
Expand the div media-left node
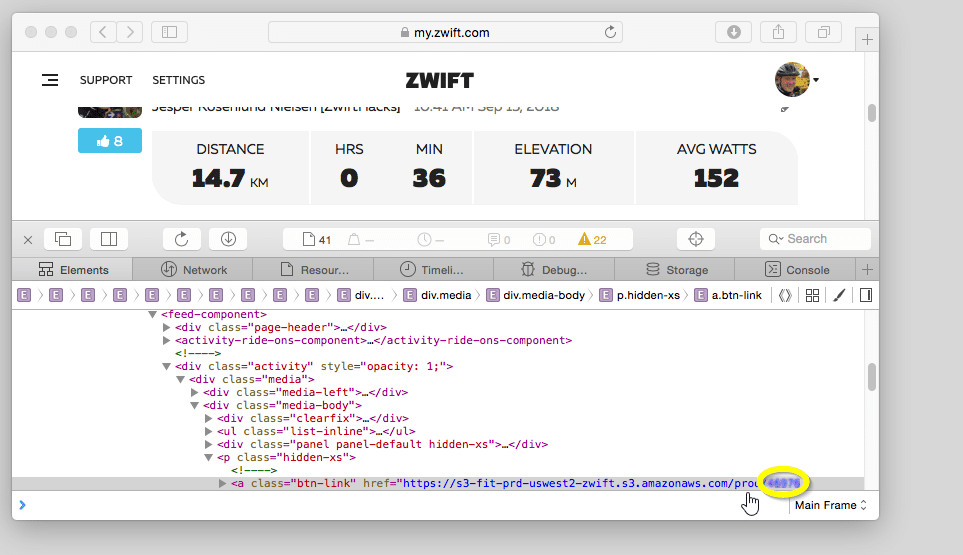[x=195, y=392]
